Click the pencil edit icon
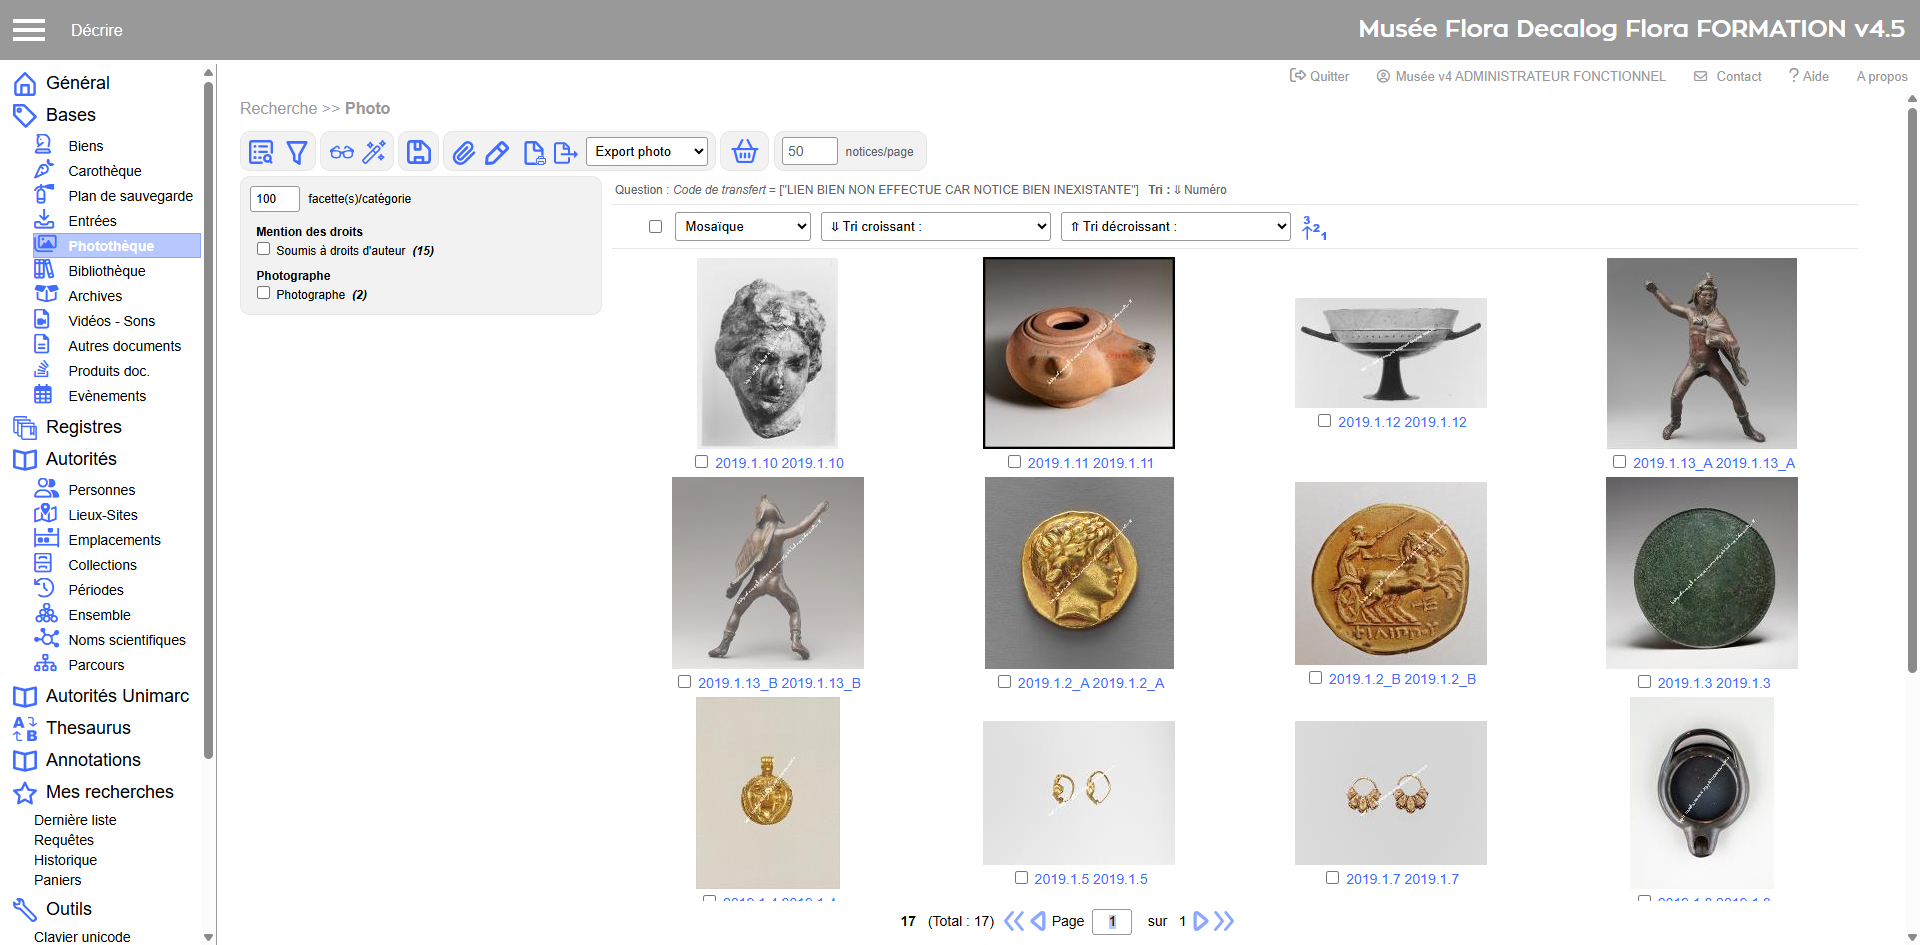Image resolution: width=1920 pixels, height=945 pixels. [497, 152]
